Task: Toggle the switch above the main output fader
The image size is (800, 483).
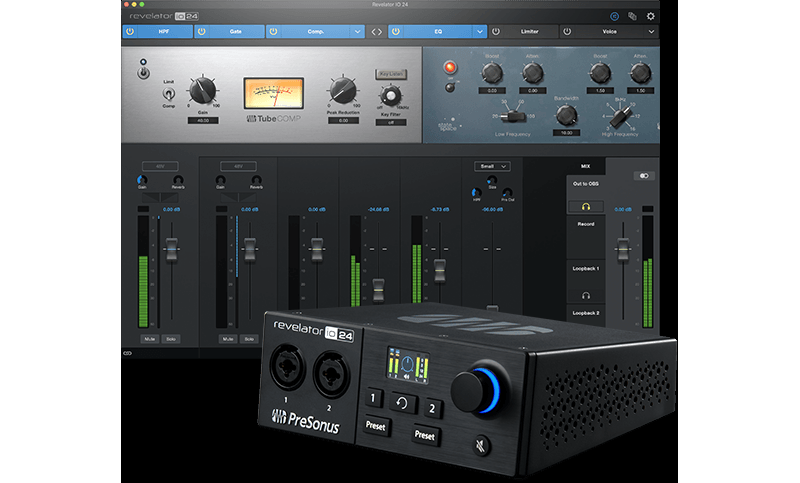Action: click(644, 176)
